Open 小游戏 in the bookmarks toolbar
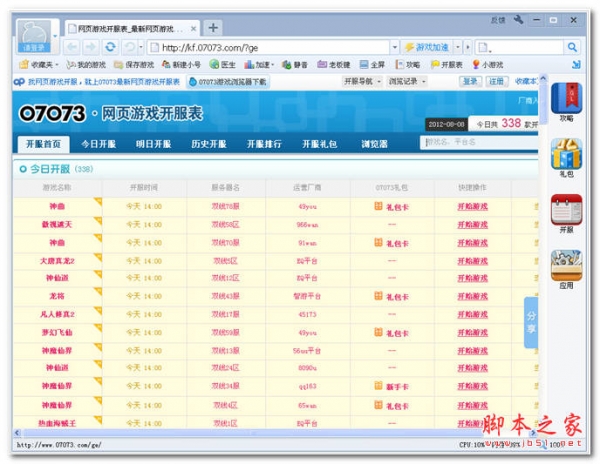Viewport: 600px width, 464px height. (488, 65)
